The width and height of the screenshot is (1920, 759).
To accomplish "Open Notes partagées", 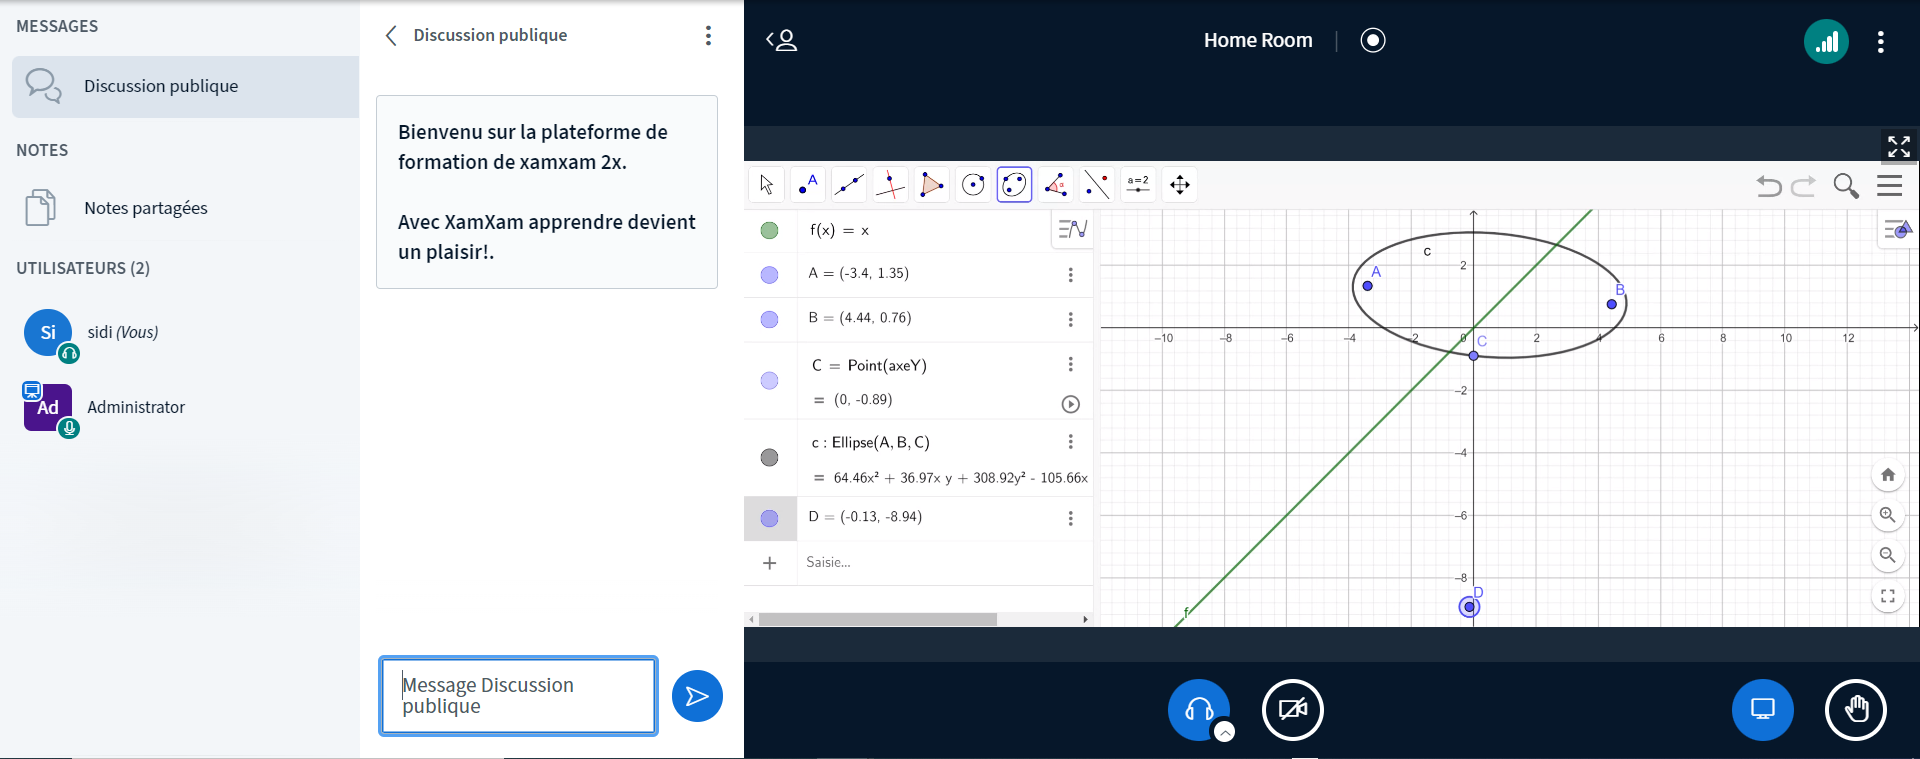I will click(145, 208).
